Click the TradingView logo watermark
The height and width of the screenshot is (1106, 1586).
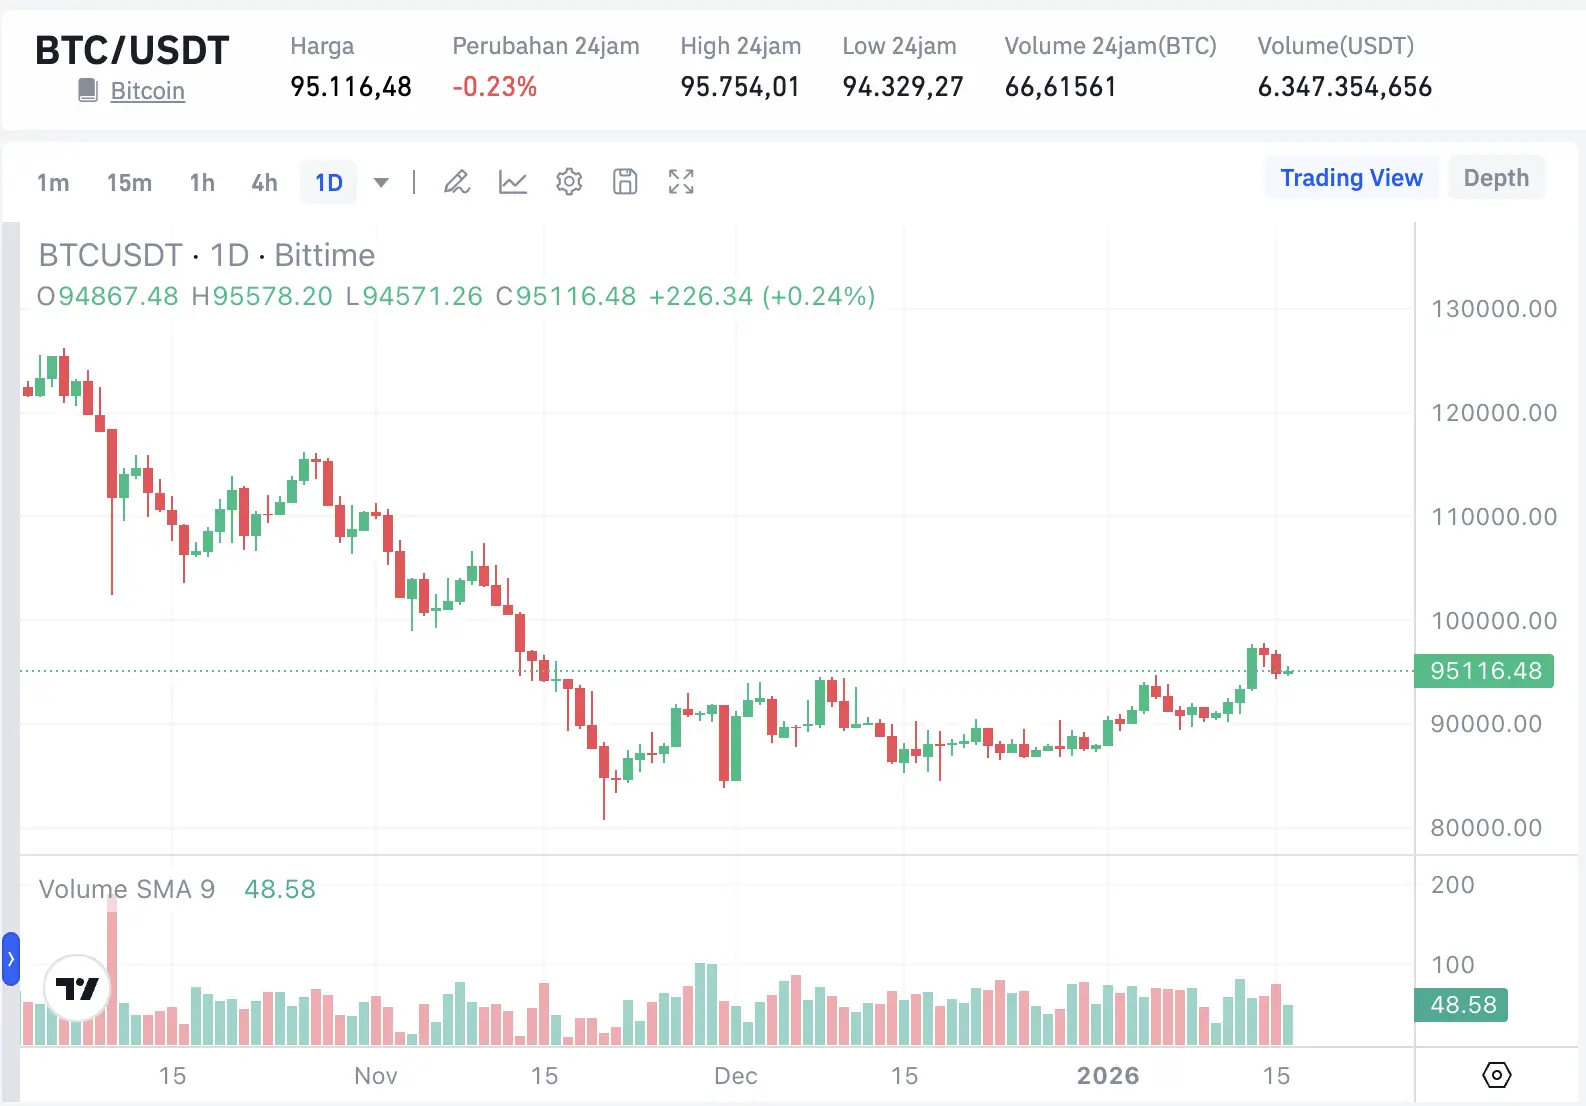[76, 987]
